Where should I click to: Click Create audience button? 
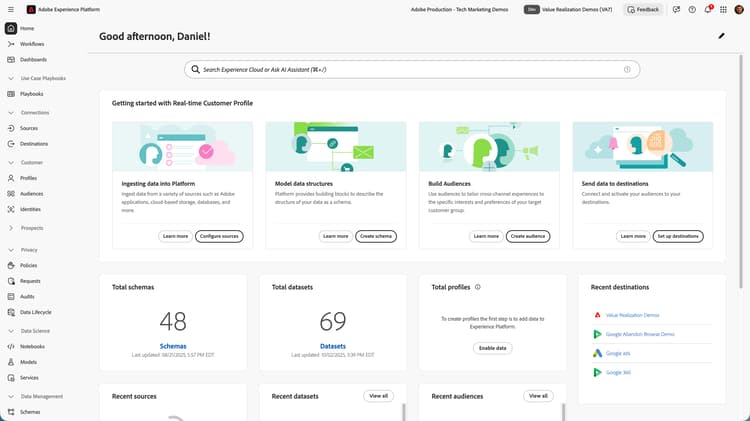pos(528,236)
